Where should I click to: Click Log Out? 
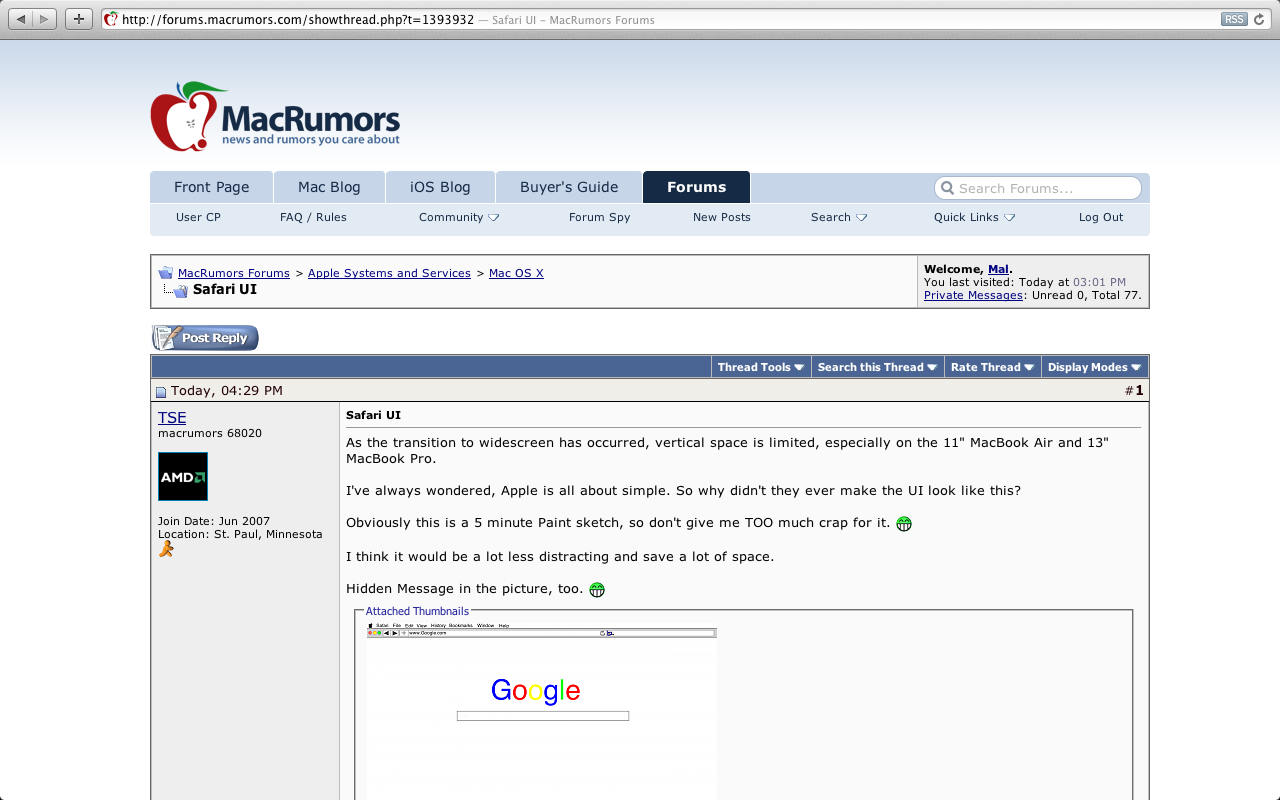pyautogui.click(x=1101, y=217)
